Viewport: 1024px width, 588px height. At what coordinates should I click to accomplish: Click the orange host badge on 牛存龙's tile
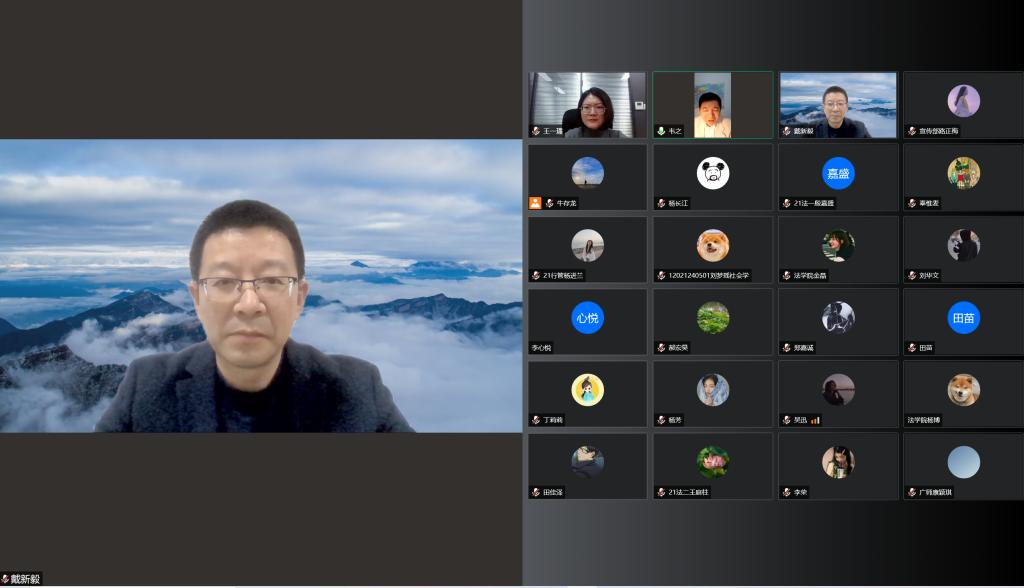(x=535, y=203)
